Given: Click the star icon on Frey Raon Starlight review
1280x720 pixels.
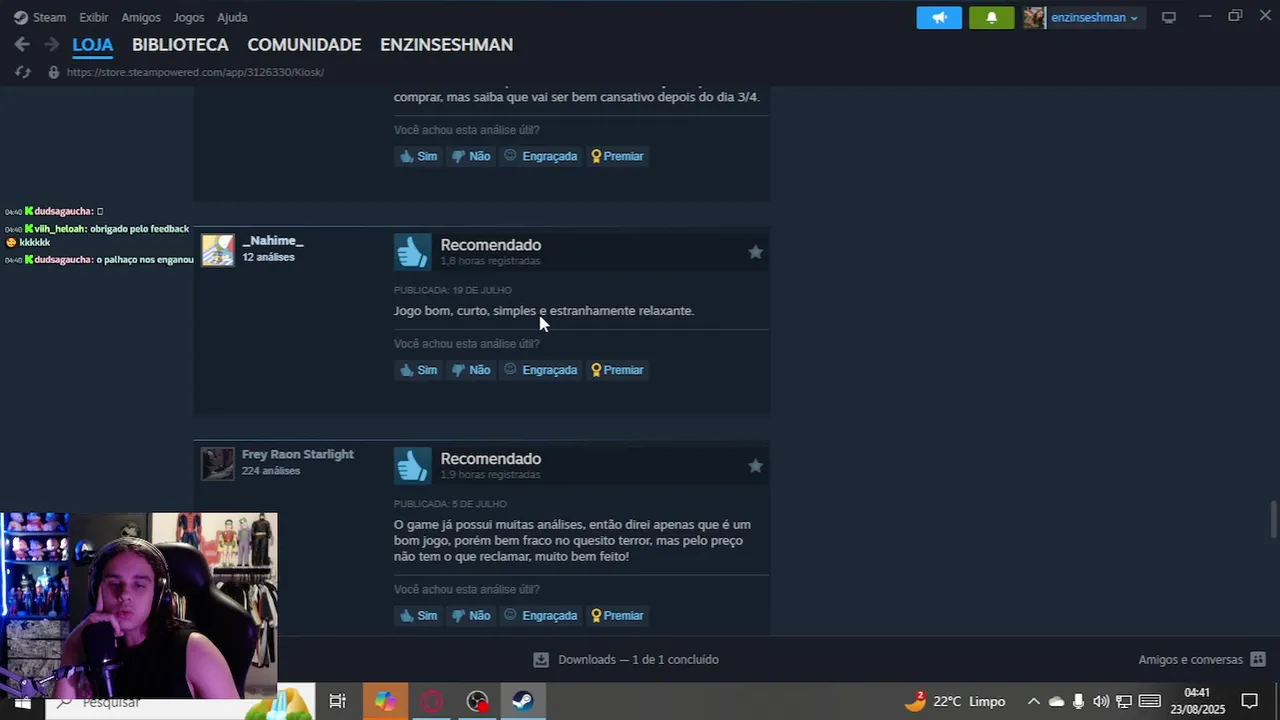Looking at the screenshot, I should pos(755,466).
